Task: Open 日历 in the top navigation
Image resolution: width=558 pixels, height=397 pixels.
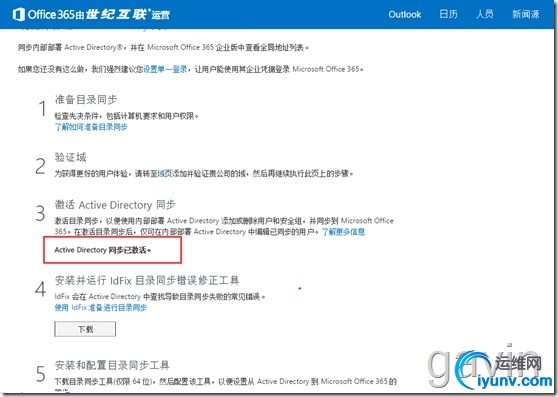Action: pyautogui.click(x=448, y=14)
